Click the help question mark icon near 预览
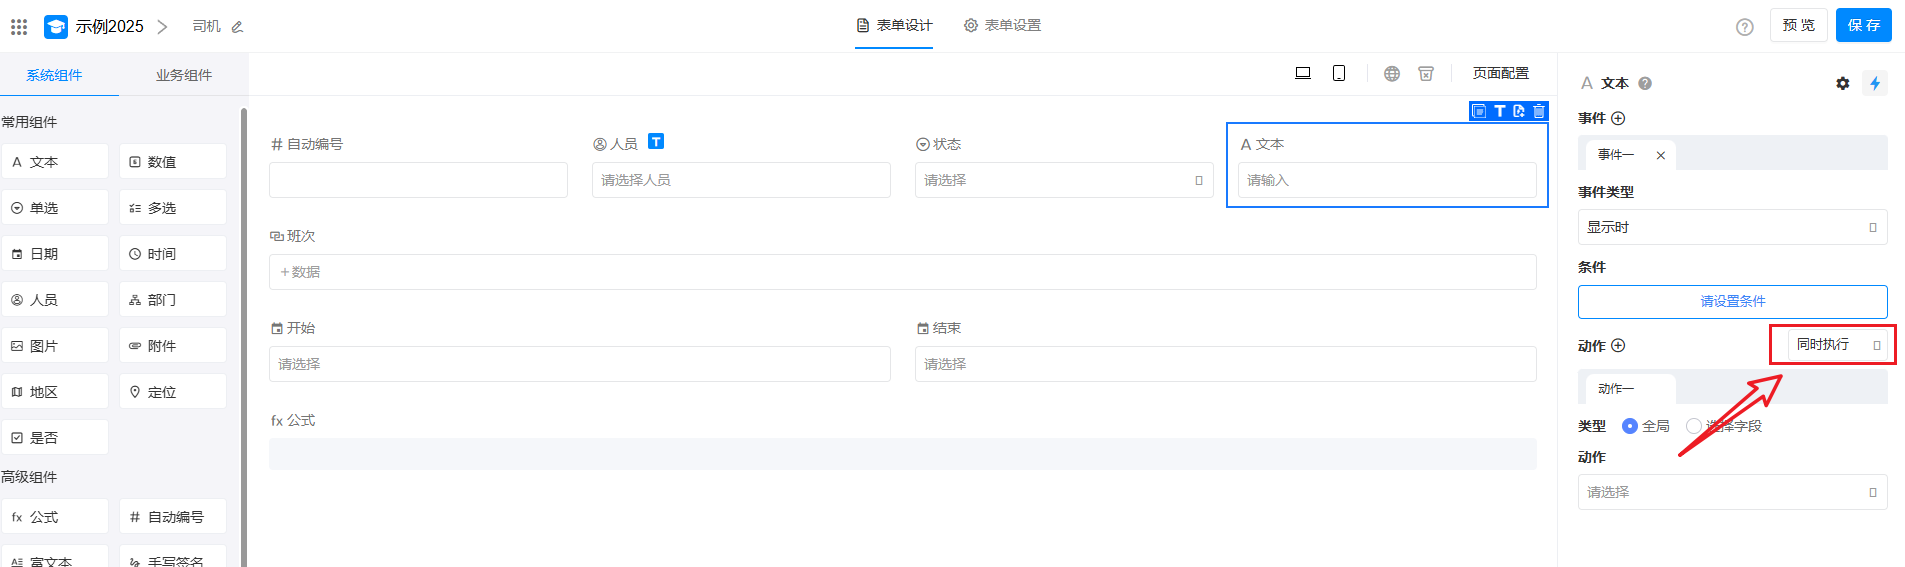Viewport: 1905px width, 567px height. click(1745, 27)
